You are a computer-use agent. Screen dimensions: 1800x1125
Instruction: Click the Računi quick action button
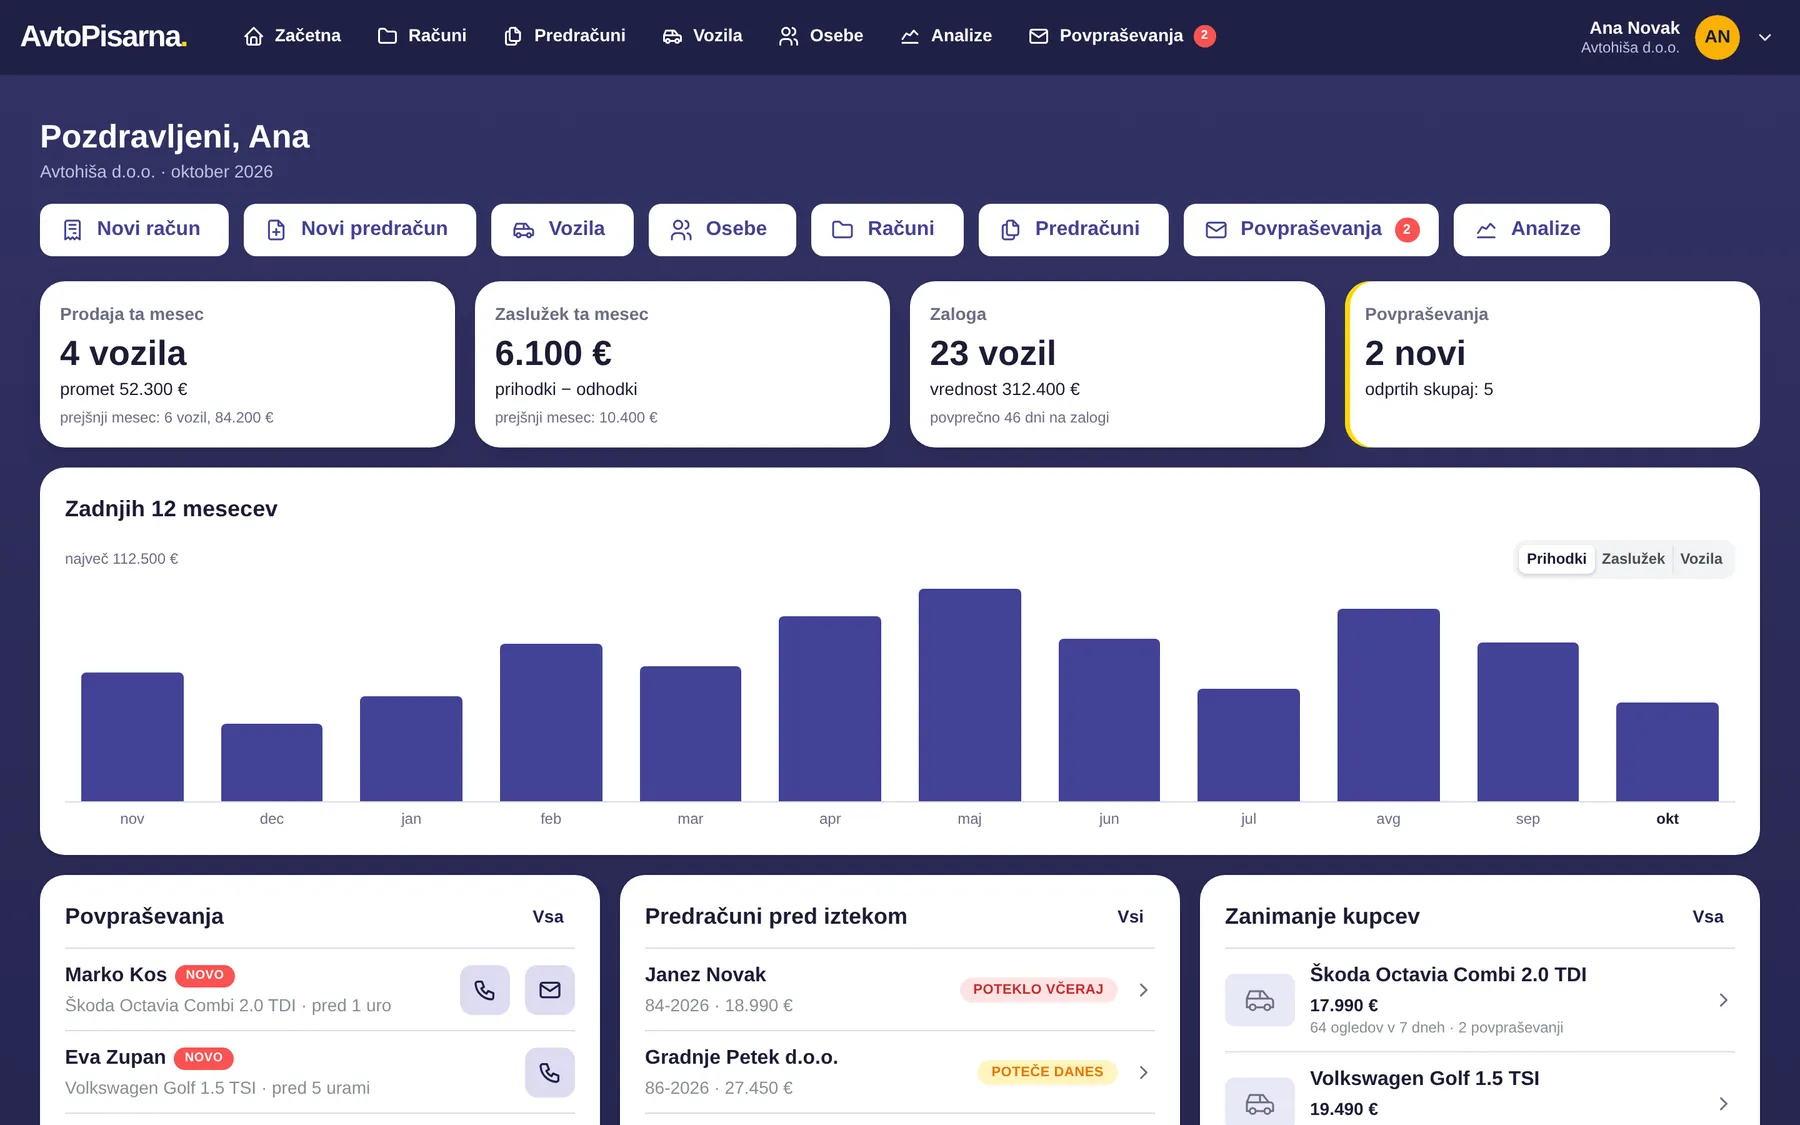887,230
